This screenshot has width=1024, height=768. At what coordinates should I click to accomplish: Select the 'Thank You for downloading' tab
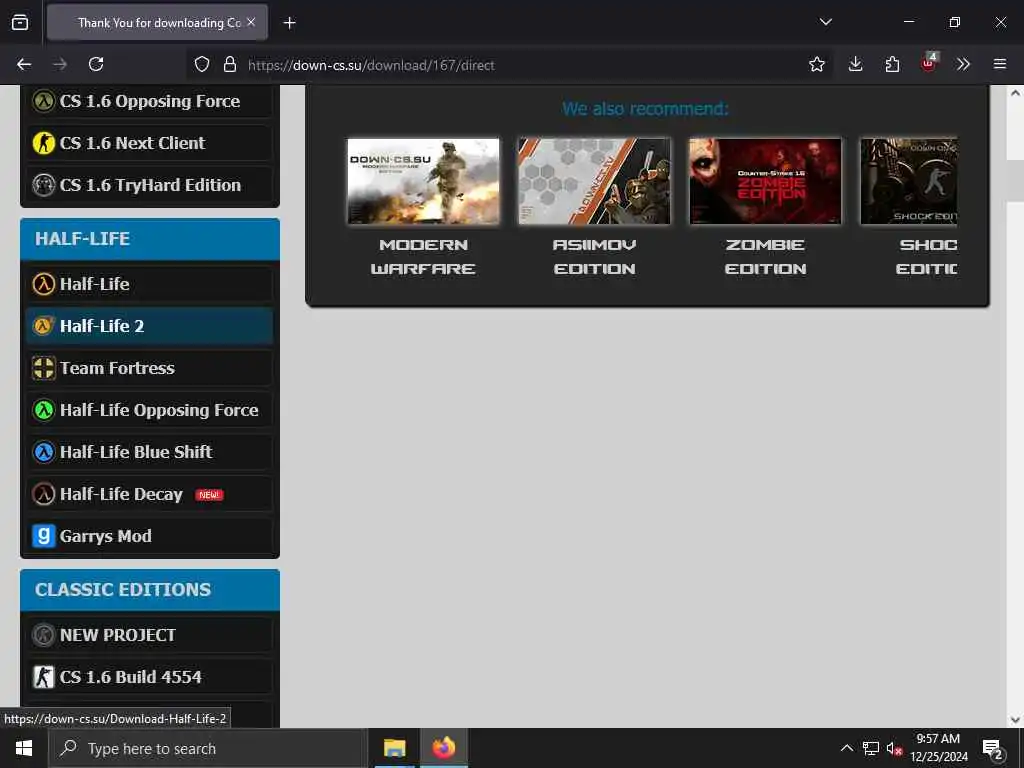(157, 22)
